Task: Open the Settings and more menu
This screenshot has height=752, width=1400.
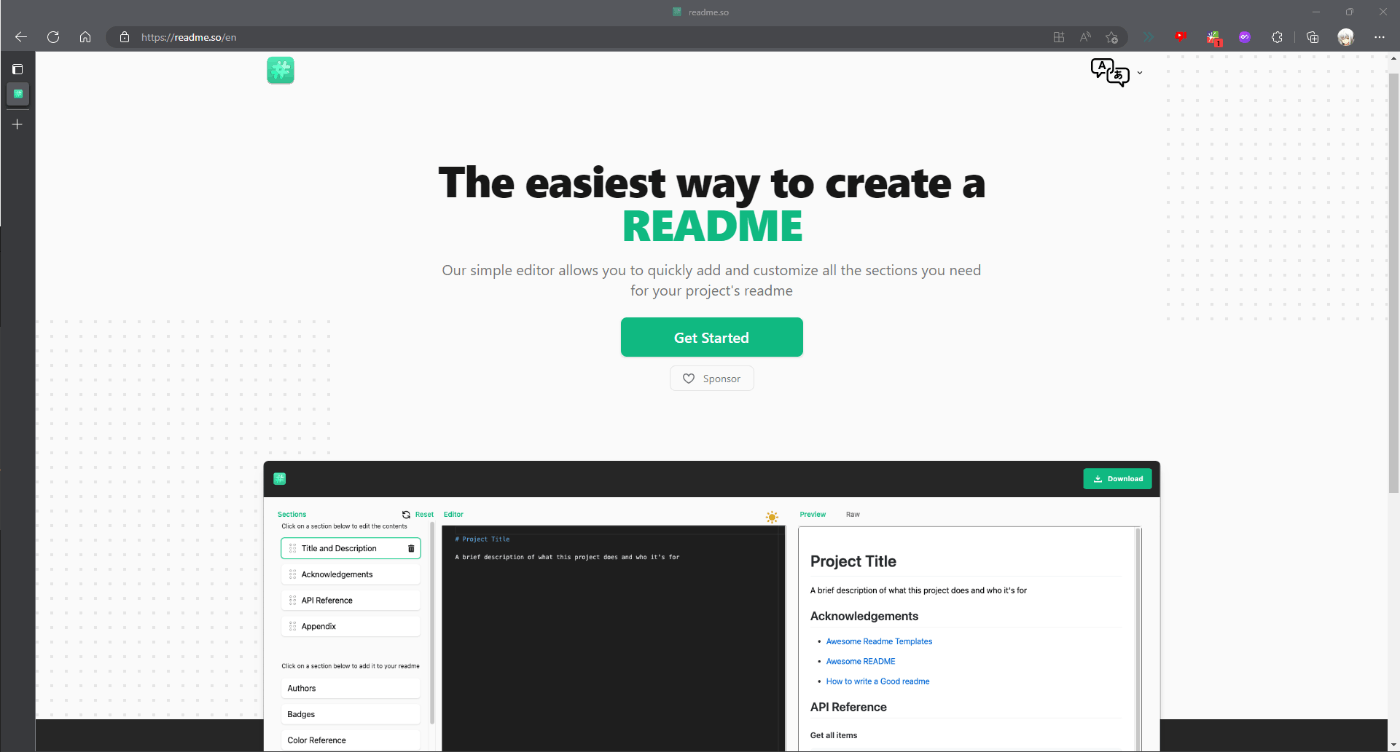Action: 1379,37
